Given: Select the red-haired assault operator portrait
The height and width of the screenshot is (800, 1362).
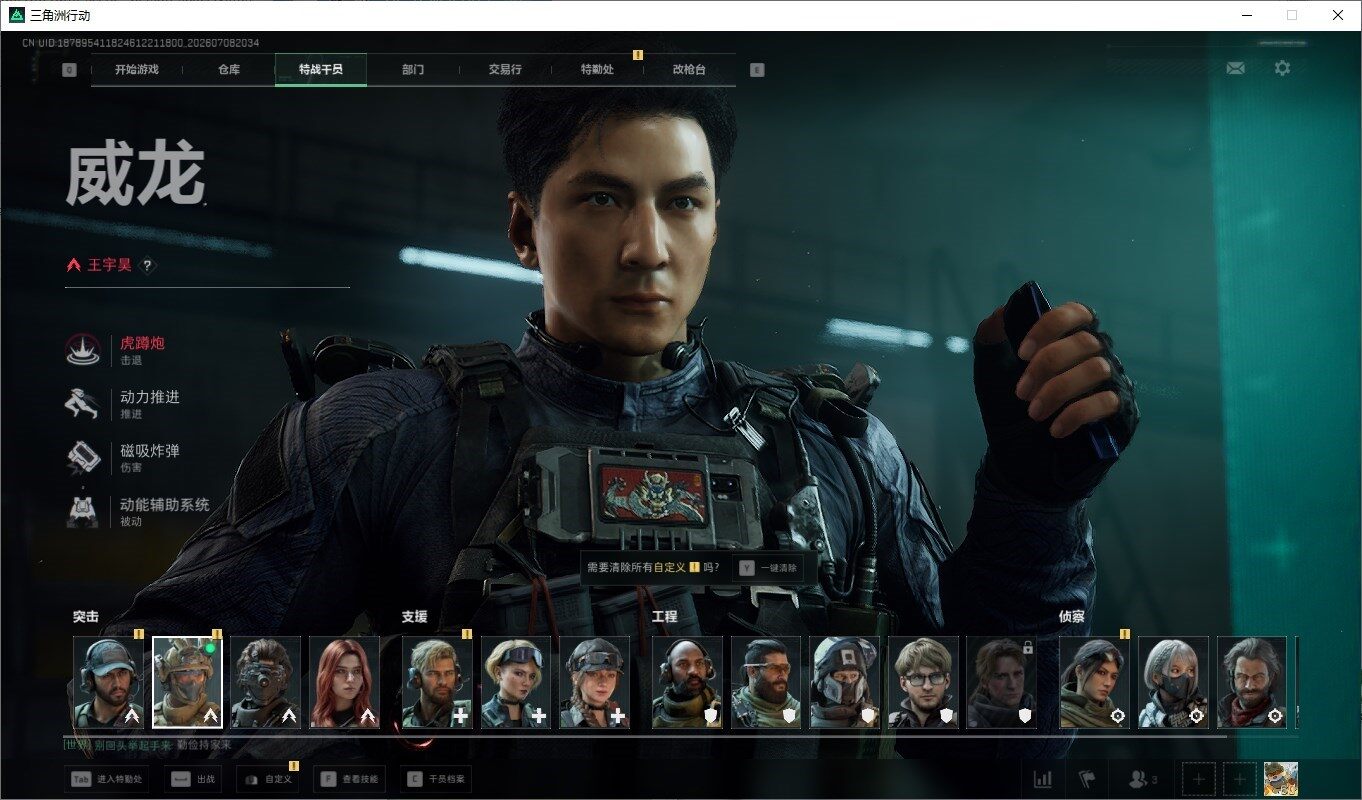Looking at the screenshot, I should 344,682.
